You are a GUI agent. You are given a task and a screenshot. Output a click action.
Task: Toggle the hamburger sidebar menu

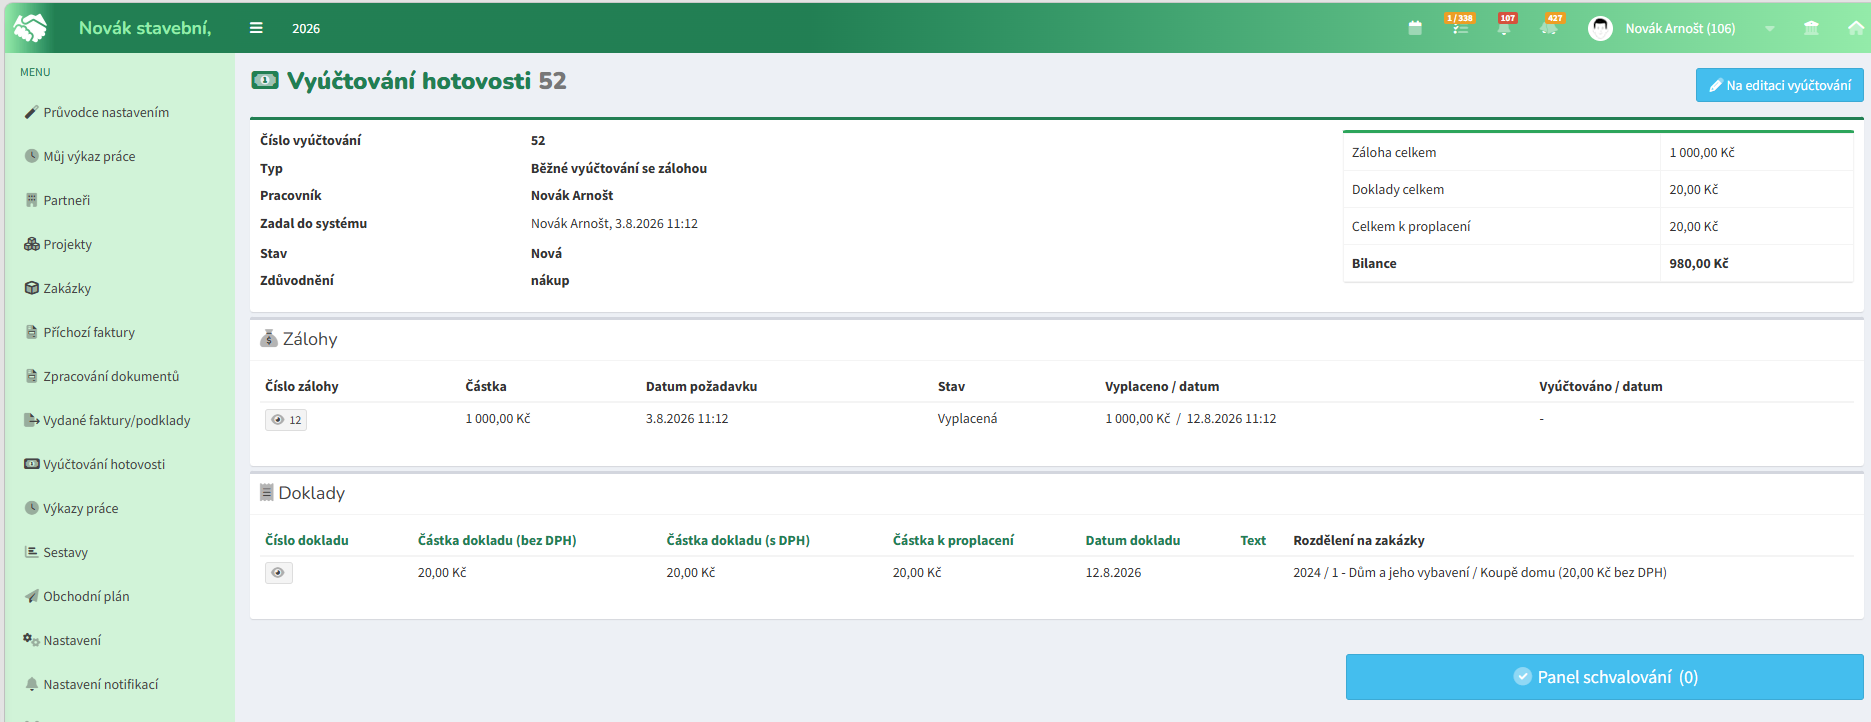[x=256, y=28]
